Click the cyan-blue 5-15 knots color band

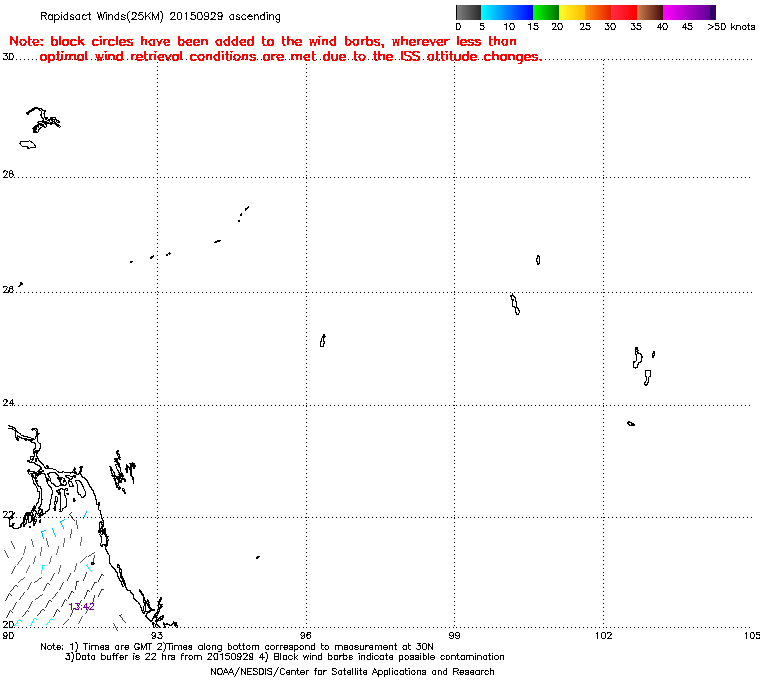point(507,12)
